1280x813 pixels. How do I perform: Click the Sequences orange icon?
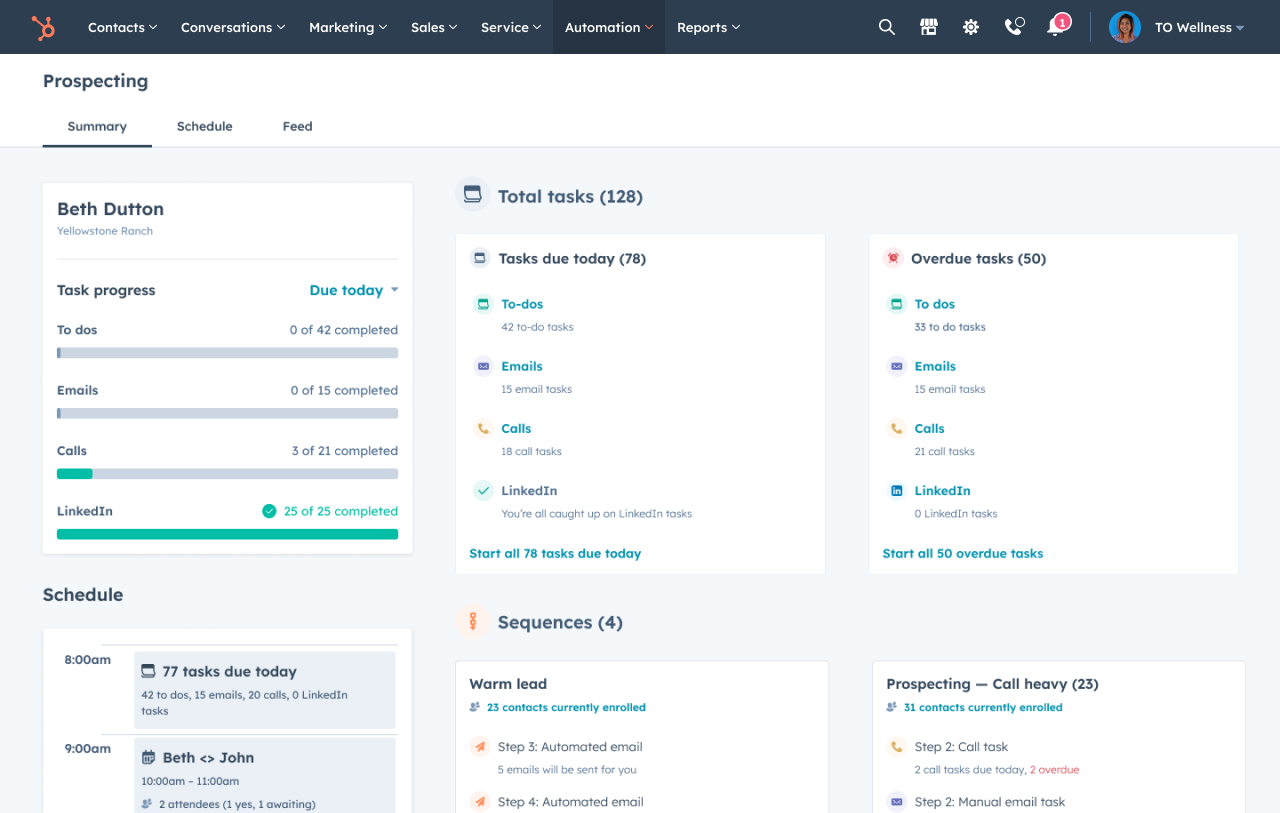tap(472, 621)
